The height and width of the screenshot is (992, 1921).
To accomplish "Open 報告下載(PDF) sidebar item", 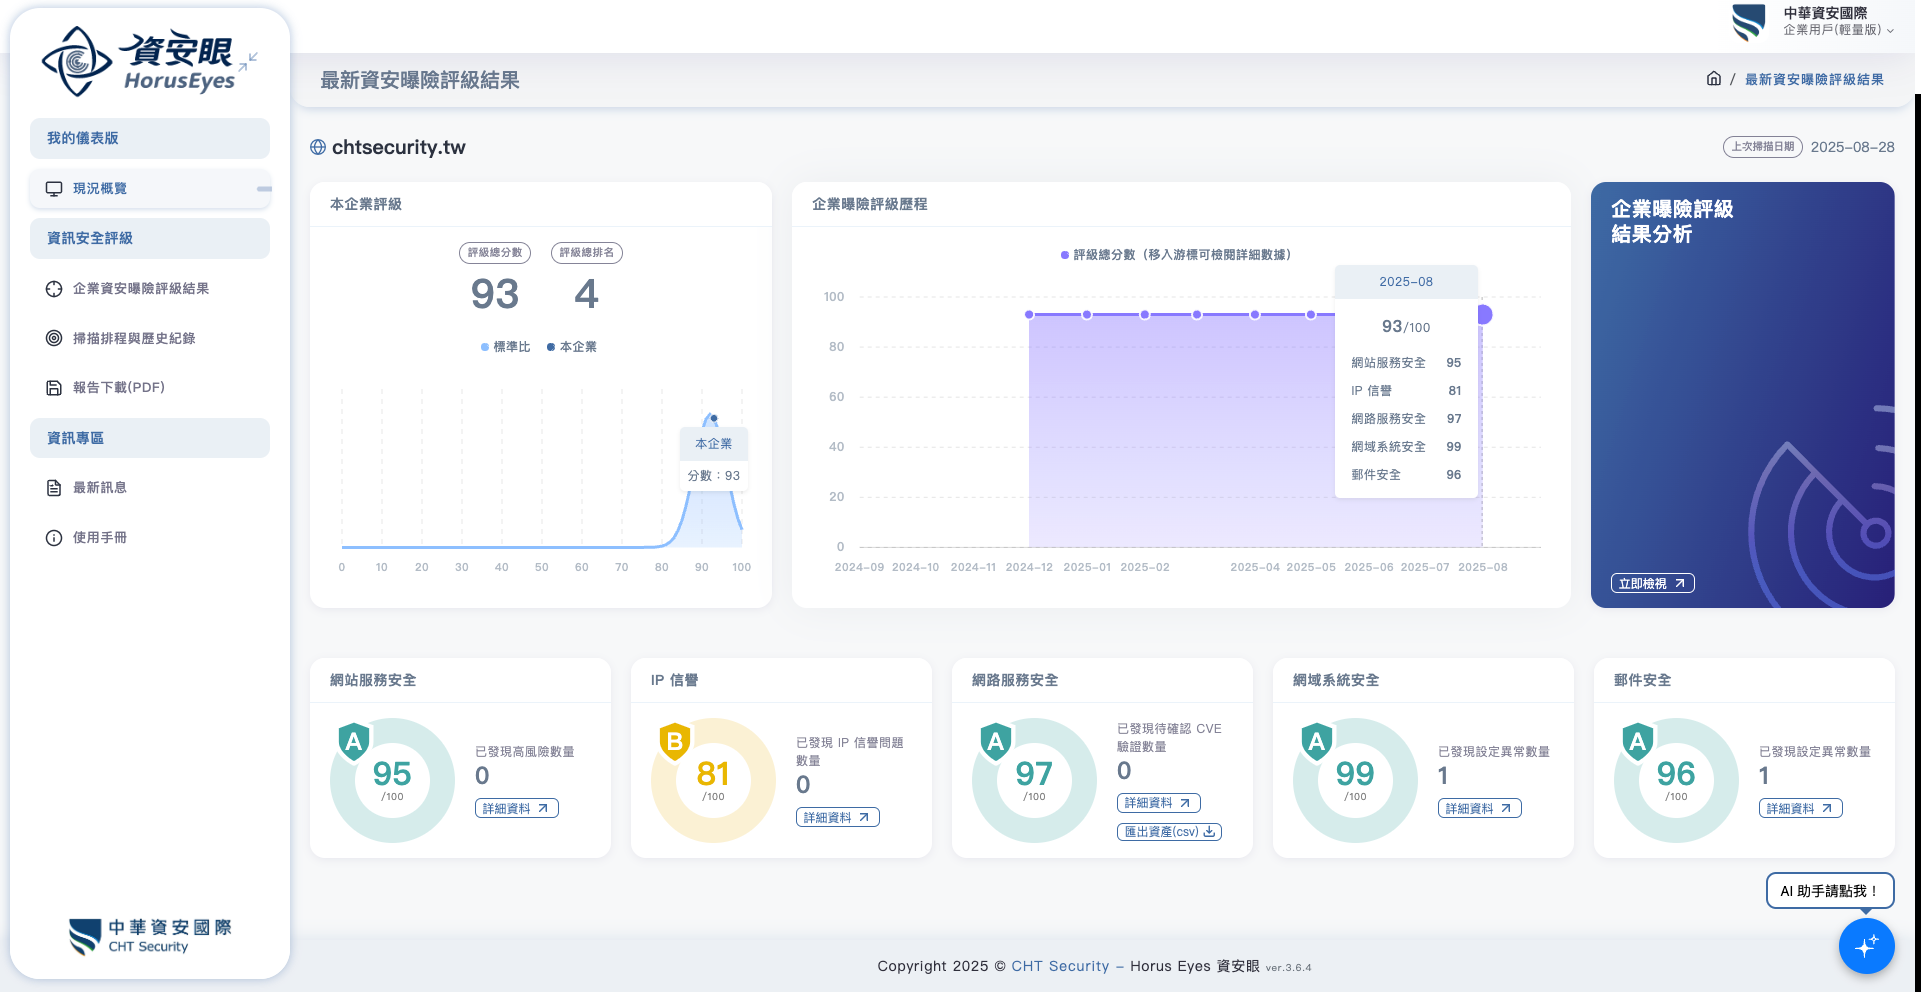I will 118,388.
